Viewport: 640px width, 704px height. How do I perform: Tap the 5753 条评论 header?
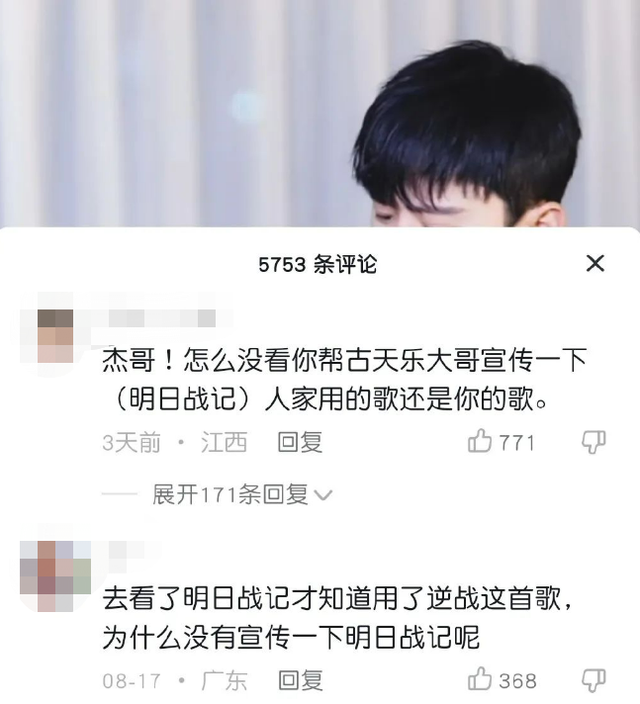point(318,264)
